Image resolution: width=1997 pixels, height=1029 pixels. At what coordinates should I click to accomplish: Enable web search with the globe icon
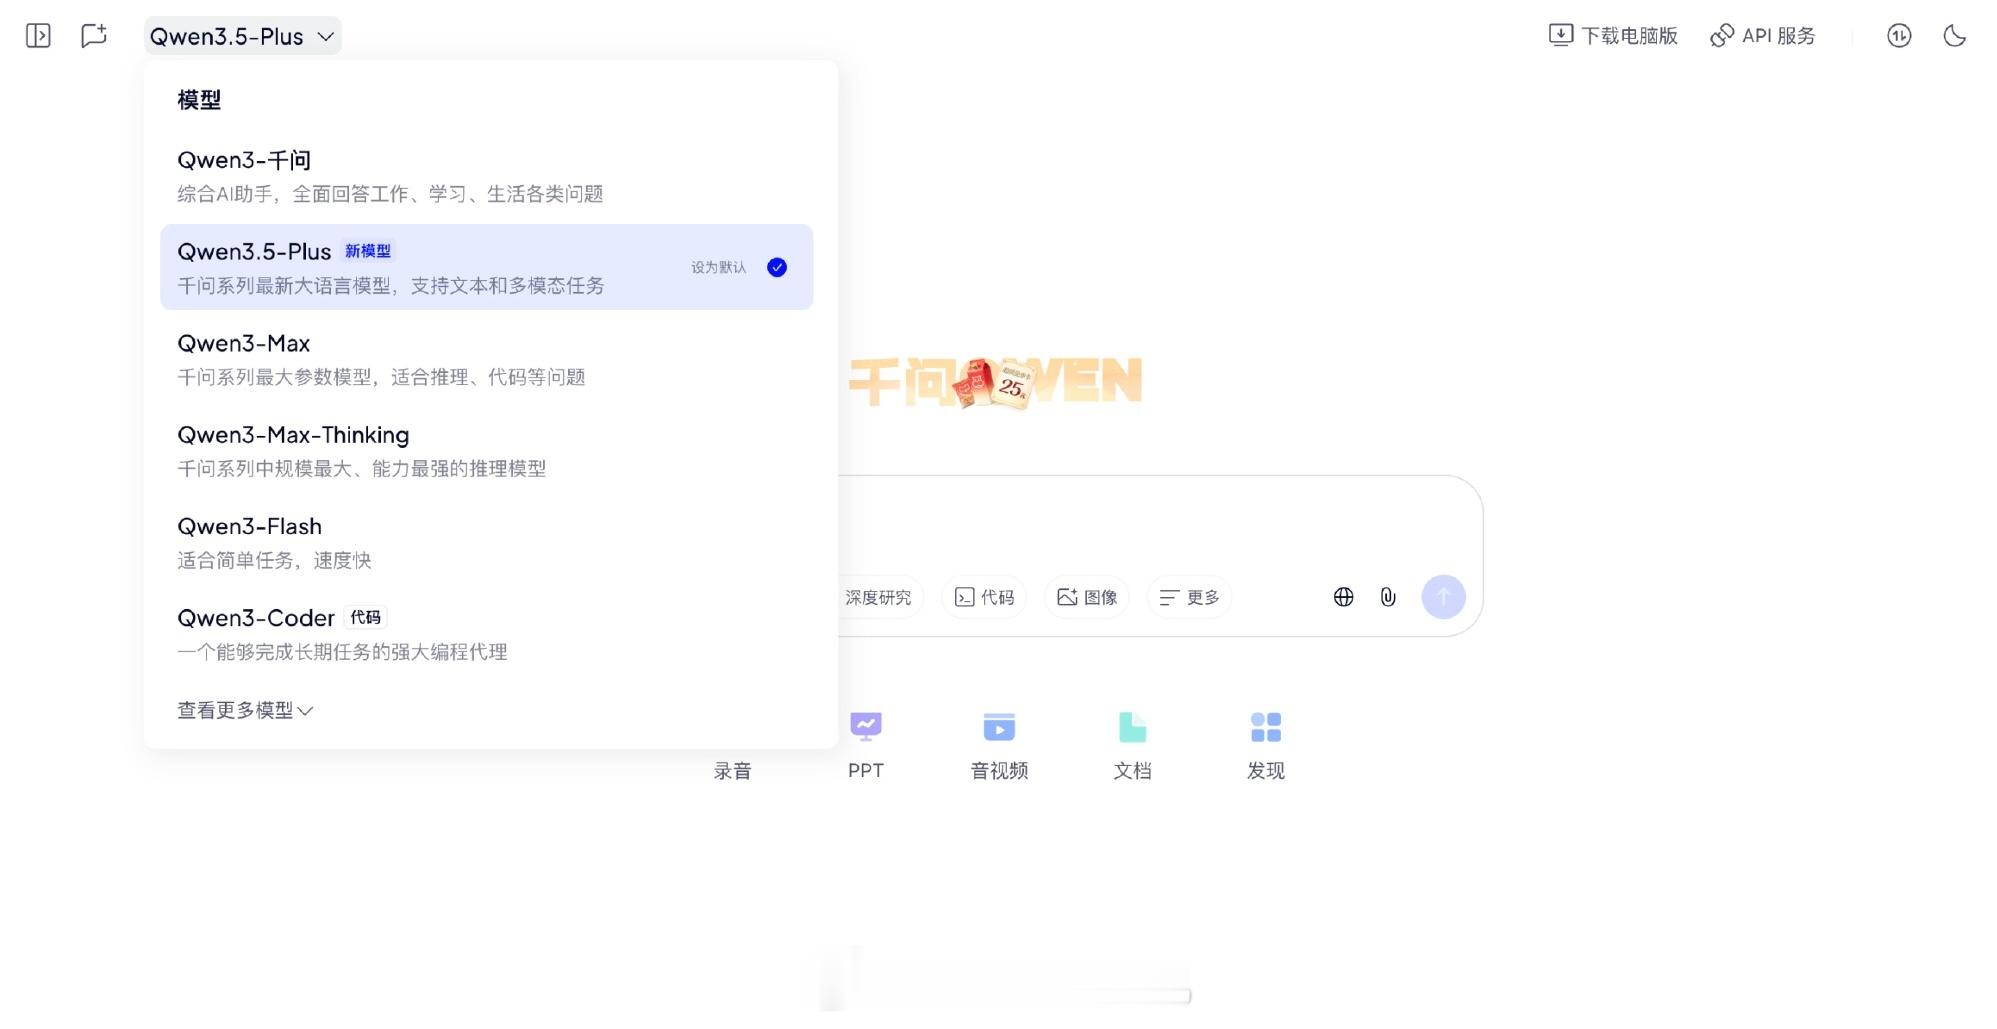pyautogui.click(x=1343, y=597)
